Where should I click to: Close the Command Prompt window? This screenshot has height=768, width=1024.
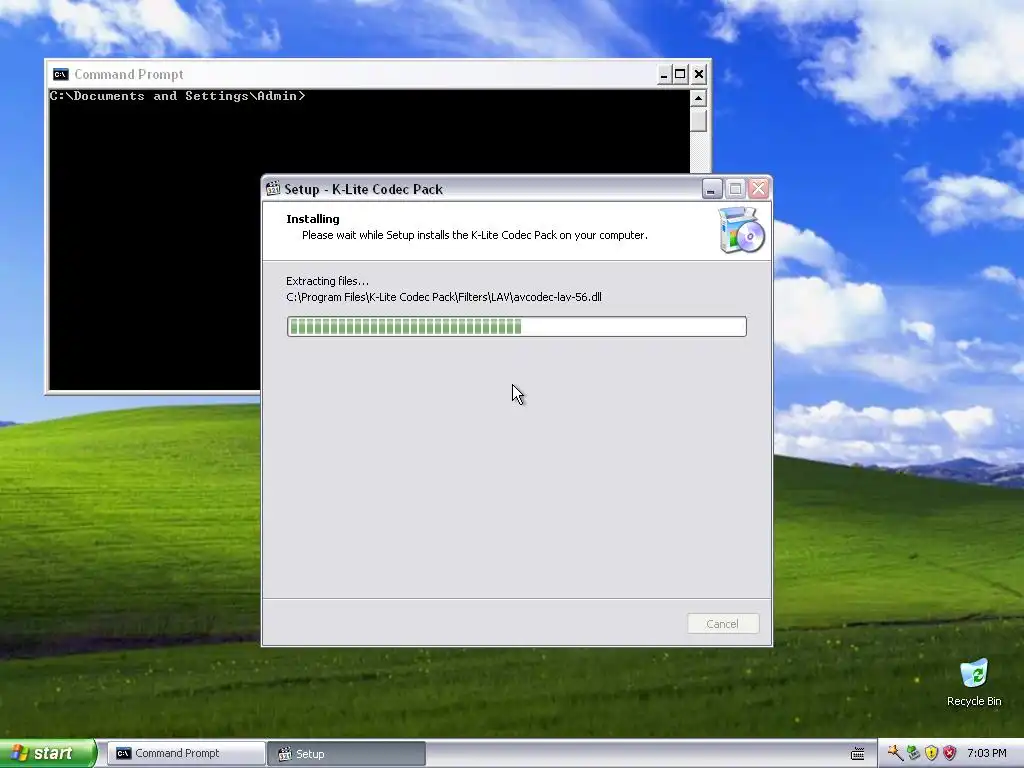coord(699,74)
